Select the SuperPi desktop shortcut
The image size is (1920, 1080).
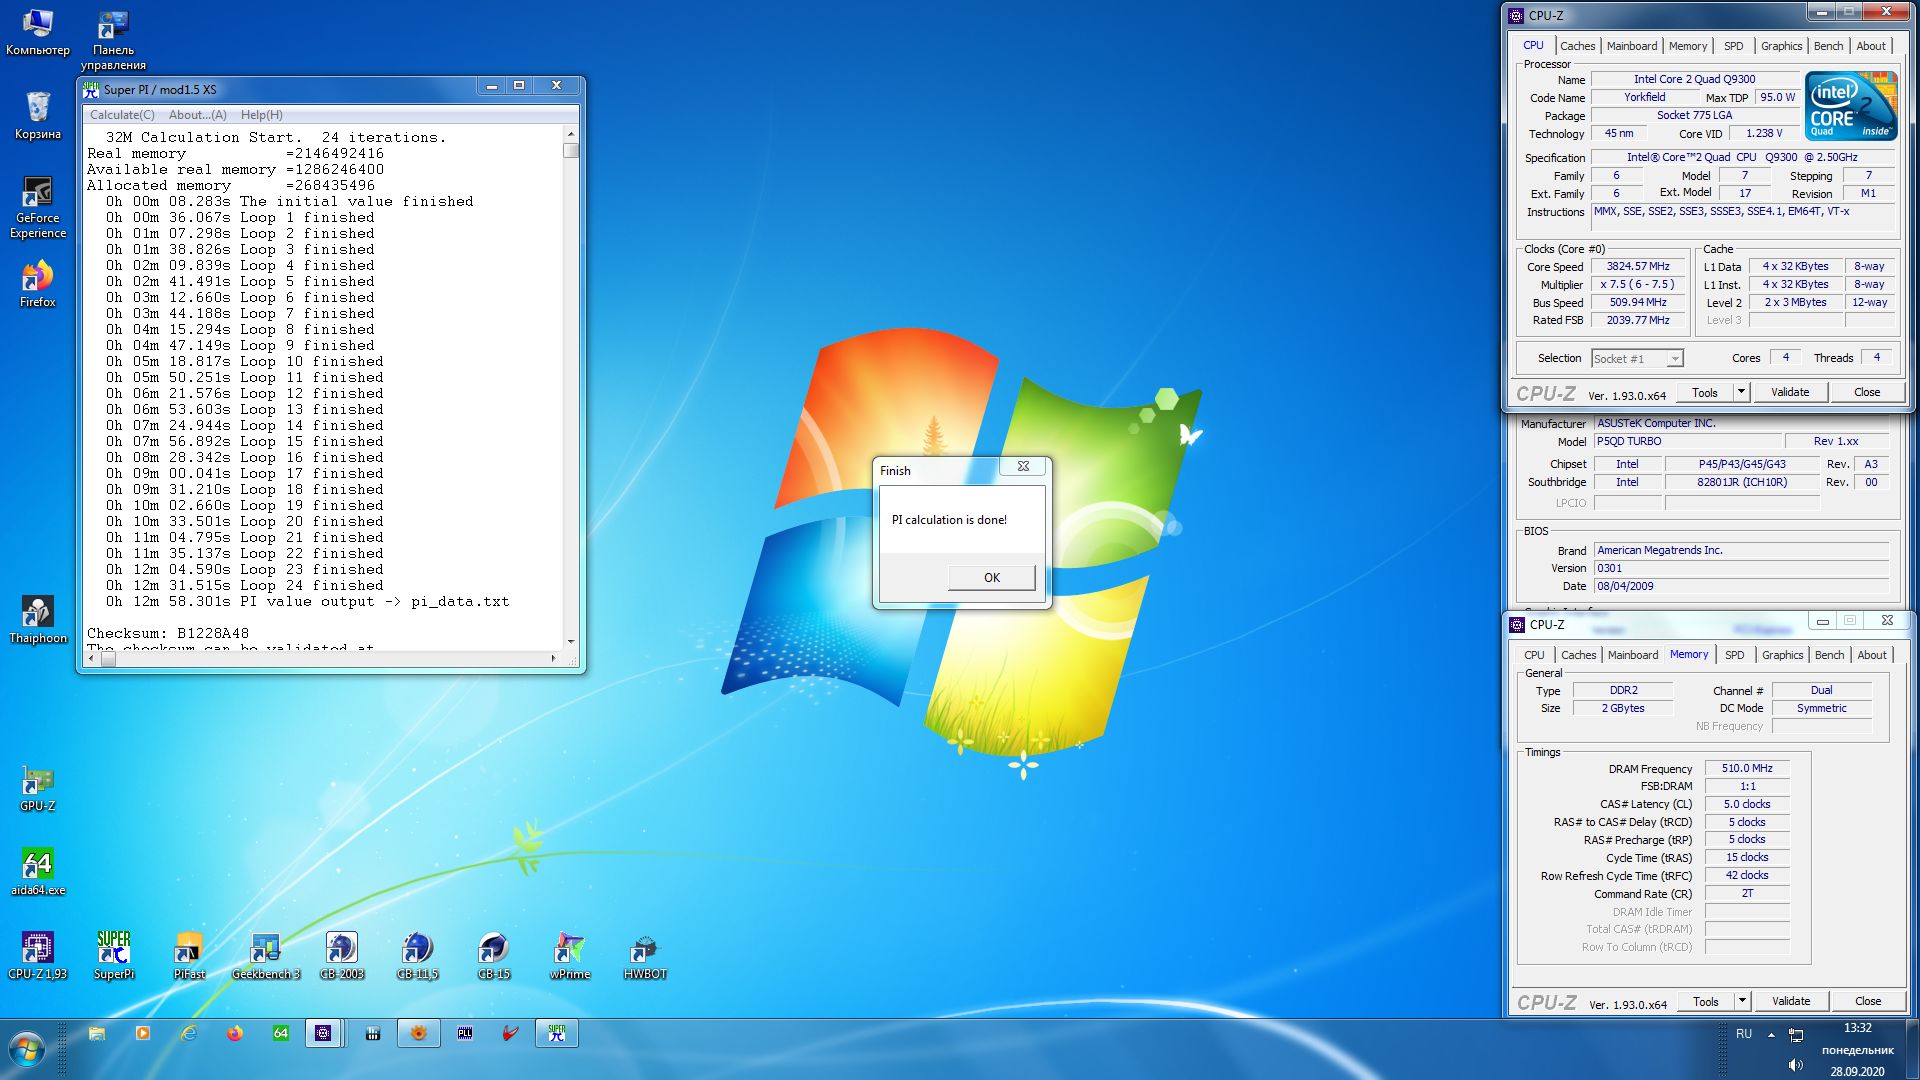(x=114, y=955)
